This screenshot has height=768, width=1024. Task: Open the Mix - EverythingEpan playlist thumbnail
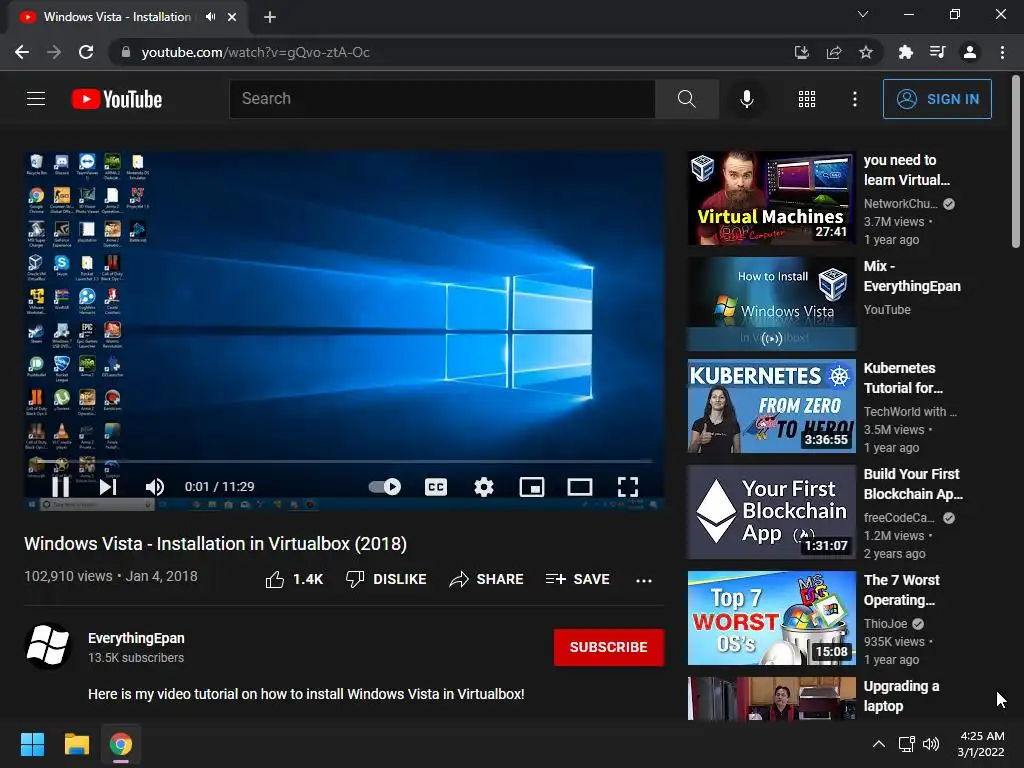[771, 304]
